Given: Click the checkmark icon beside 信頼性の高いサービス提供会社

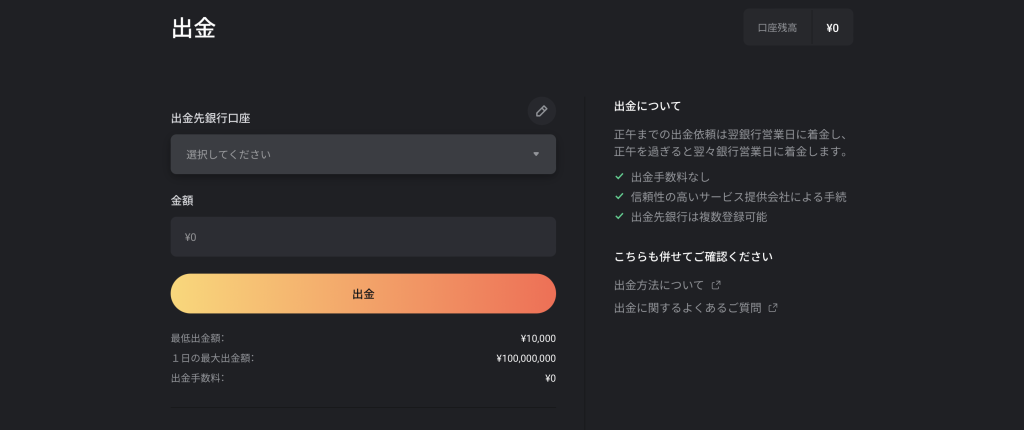Looking at the screenshot, I should [620, 197].
